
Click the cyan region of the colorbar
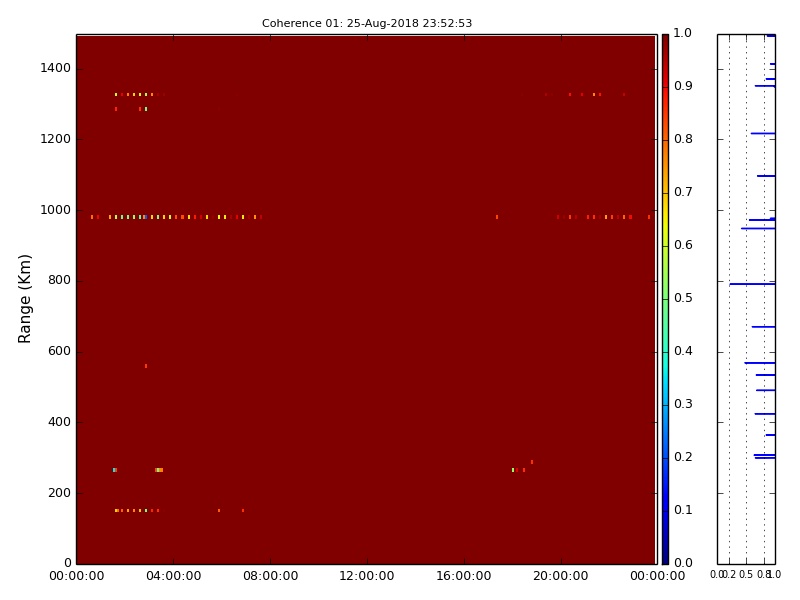[665, 365]
